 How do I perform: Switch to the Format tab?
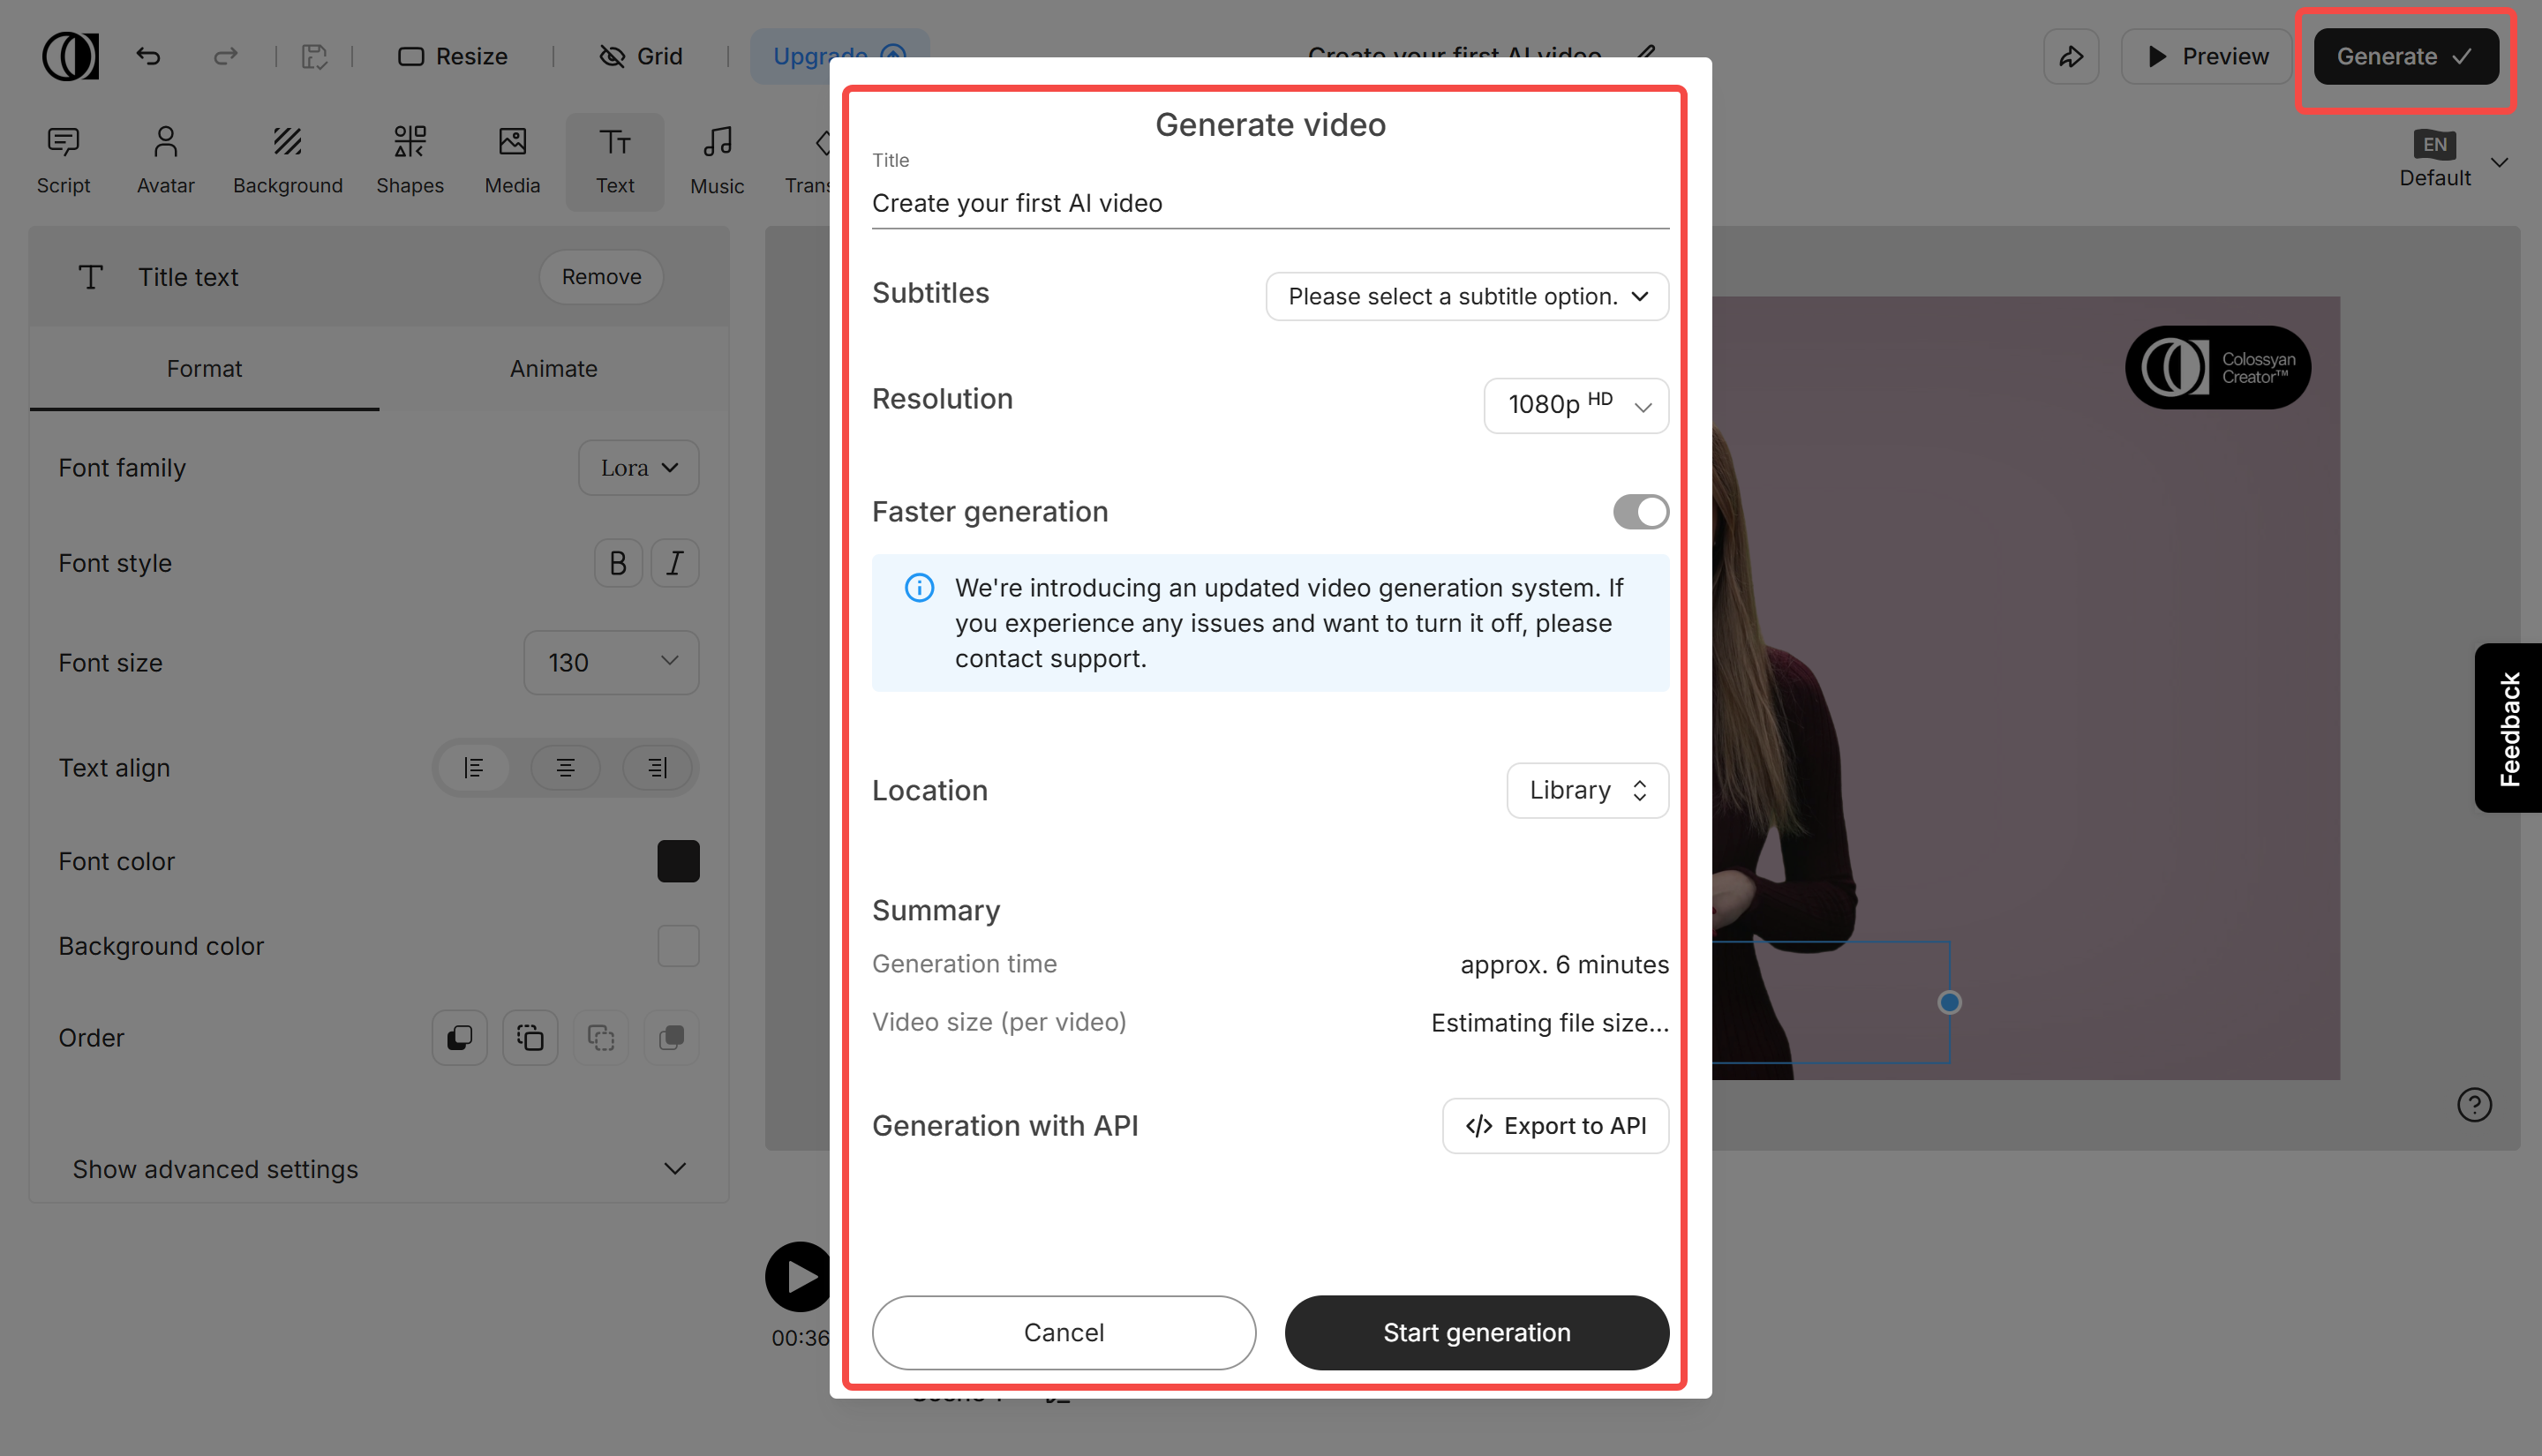tap(204, 368)
